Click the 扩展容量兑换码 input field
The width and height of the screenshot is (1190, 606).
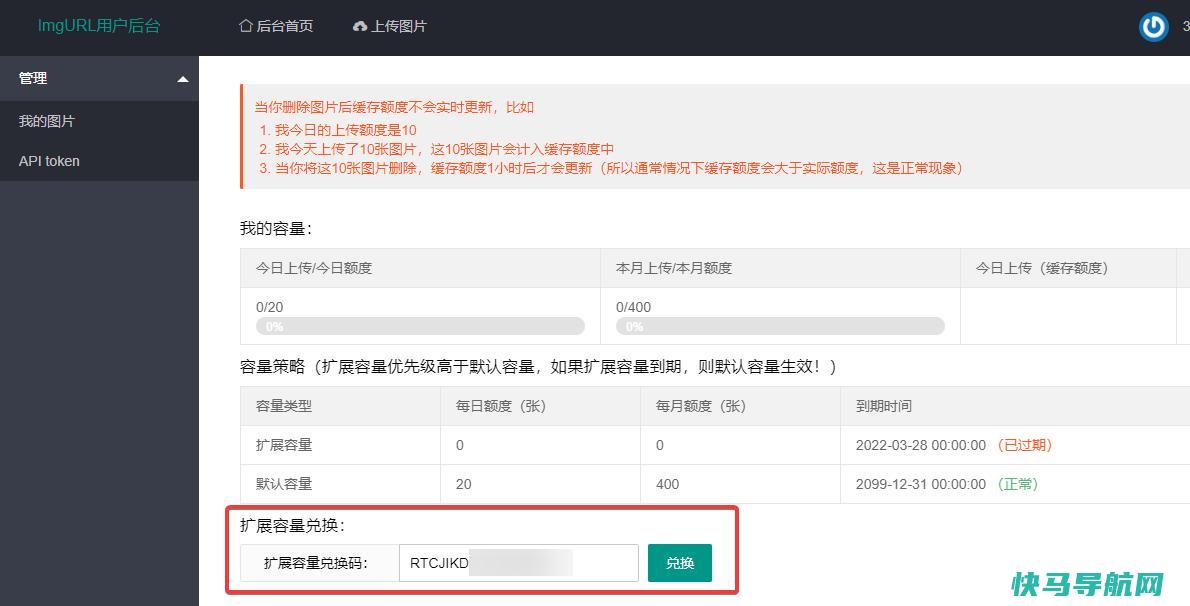pos(518,563)
